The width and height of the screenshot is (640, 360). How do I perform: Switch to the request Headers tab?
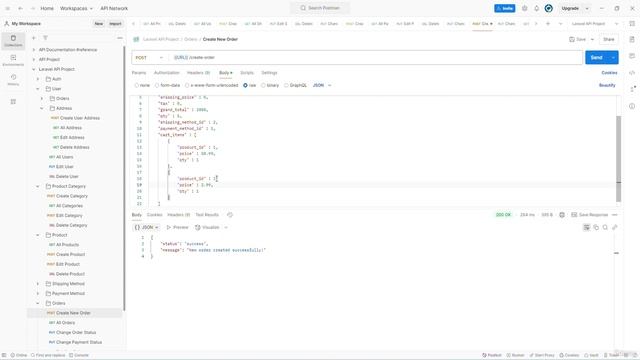(x=198, y=73)
